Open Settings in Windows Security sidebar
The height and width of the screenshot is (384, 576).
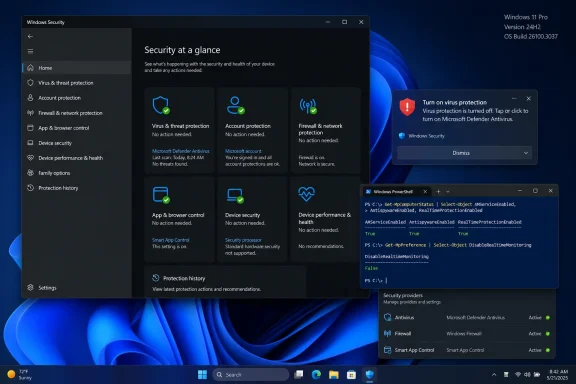(x=76, y=288)
